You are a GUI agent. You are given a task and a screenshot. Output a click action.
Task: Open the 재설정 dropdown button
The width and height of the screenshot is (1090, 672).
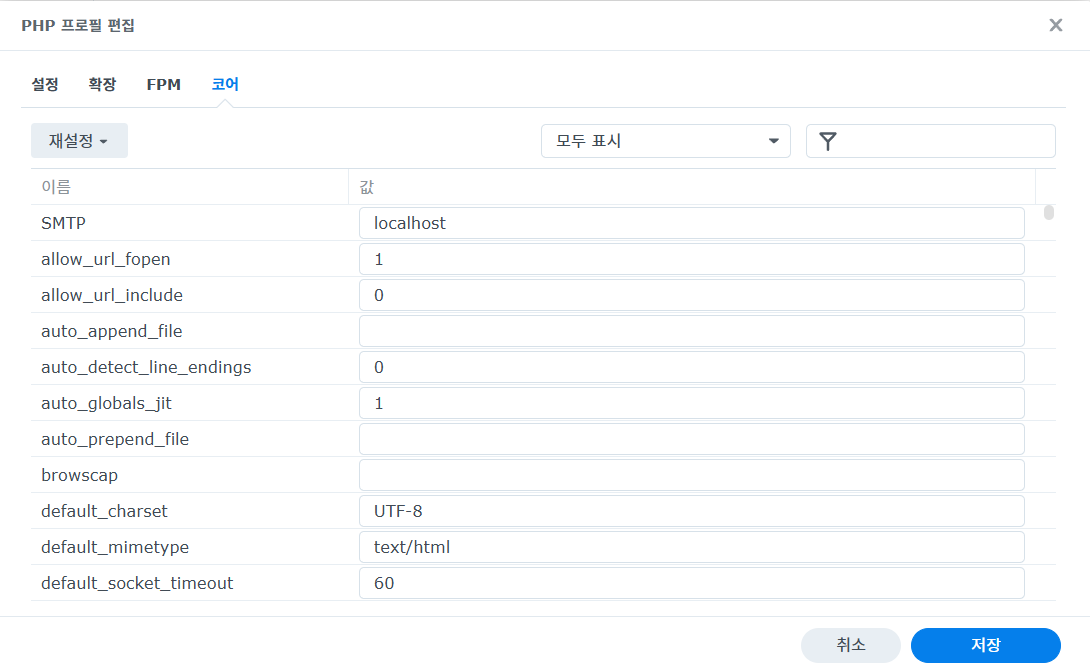tap(79, 141)
